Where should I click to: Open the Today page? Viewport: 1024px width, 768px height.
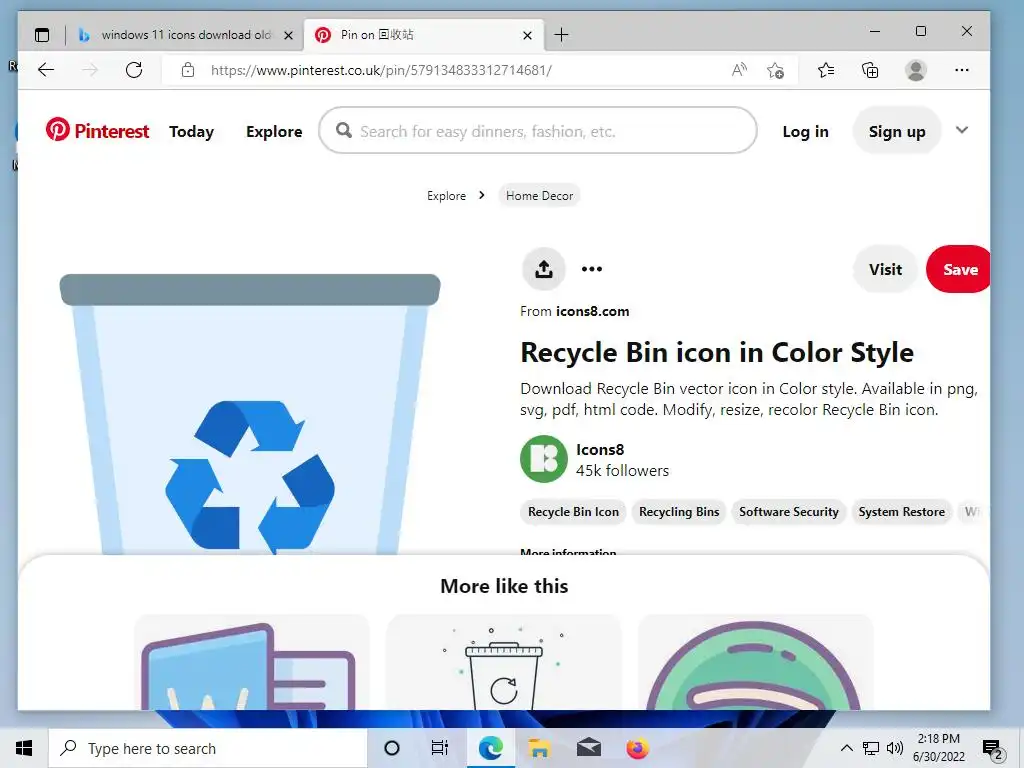click(x=191, y=131)
